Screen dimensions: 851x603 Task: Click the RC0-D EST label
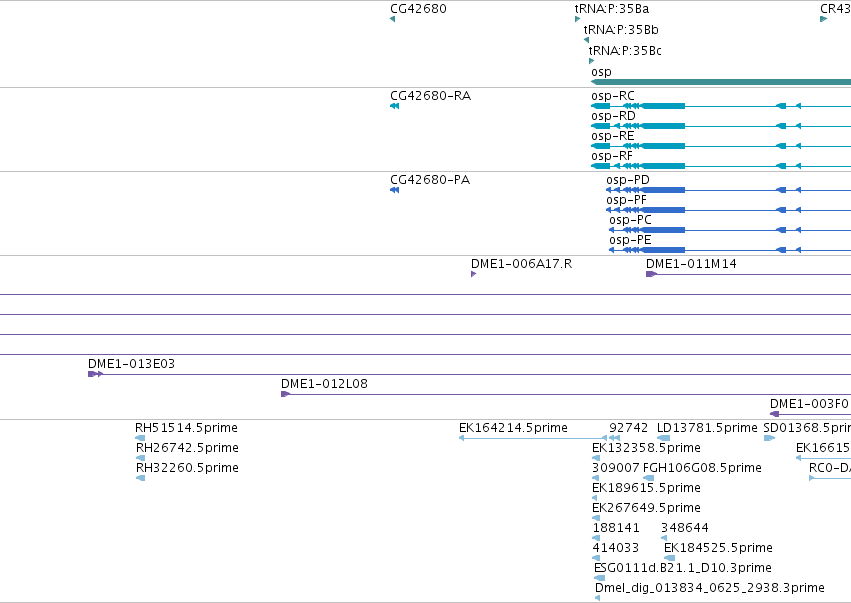tap(829, 468)
